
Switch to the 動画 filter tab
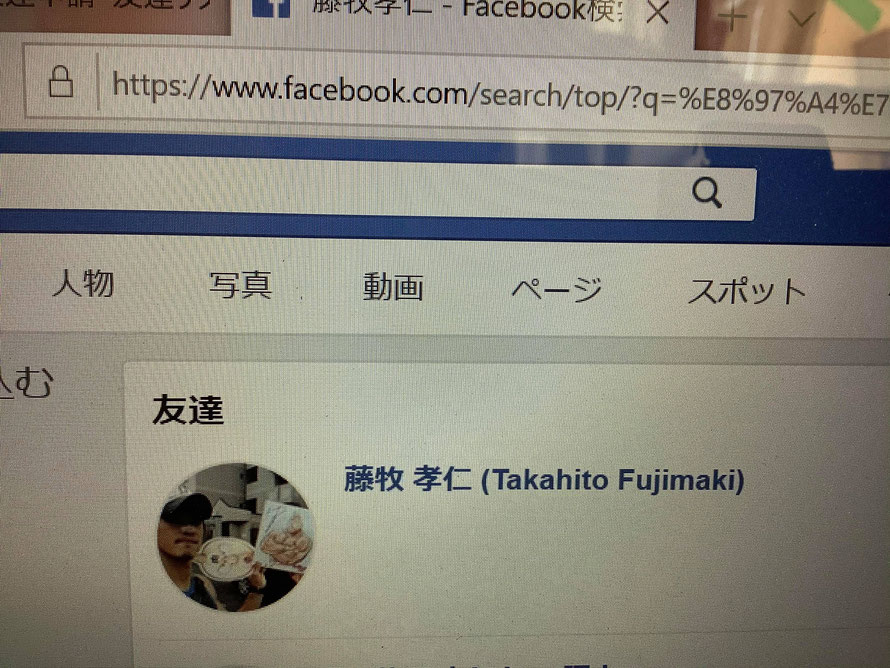pos(393,287)
